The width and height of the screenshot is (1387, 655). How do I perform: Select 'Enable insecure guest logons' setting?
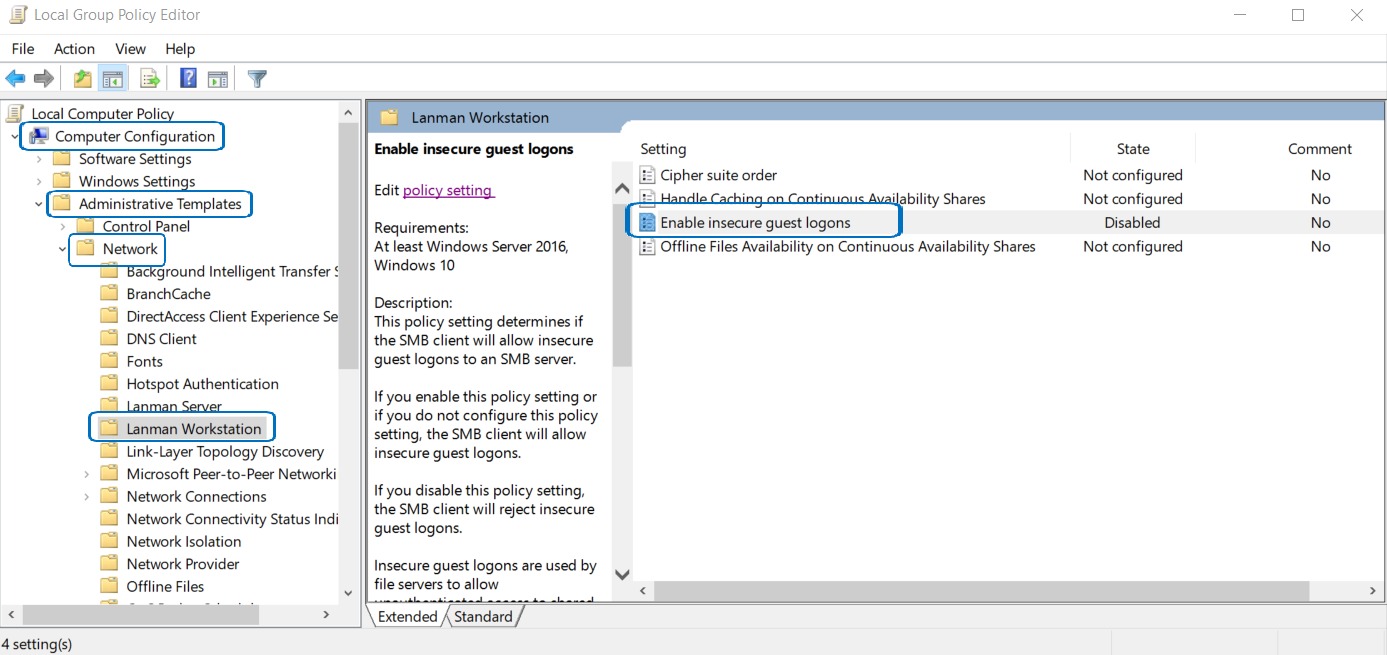pos(755,223)
